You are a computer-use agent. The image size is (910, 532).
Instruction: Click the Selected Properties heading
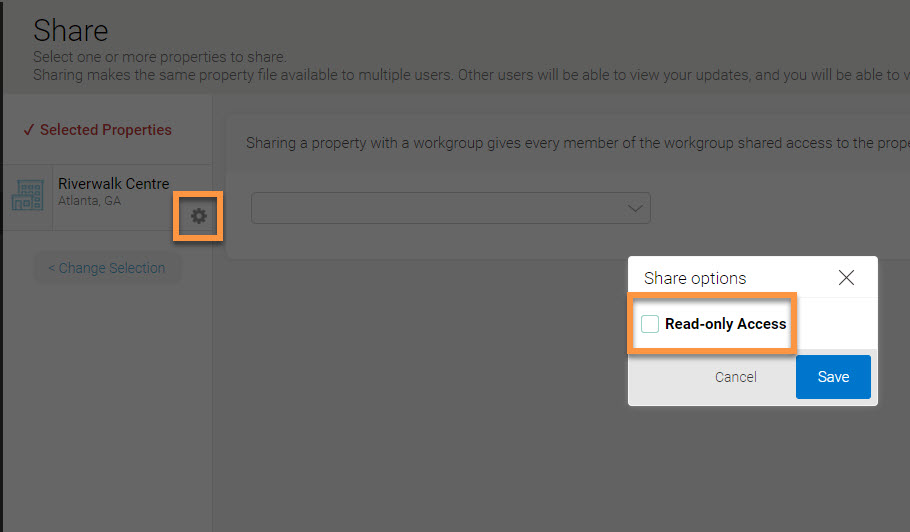point(105,130)
